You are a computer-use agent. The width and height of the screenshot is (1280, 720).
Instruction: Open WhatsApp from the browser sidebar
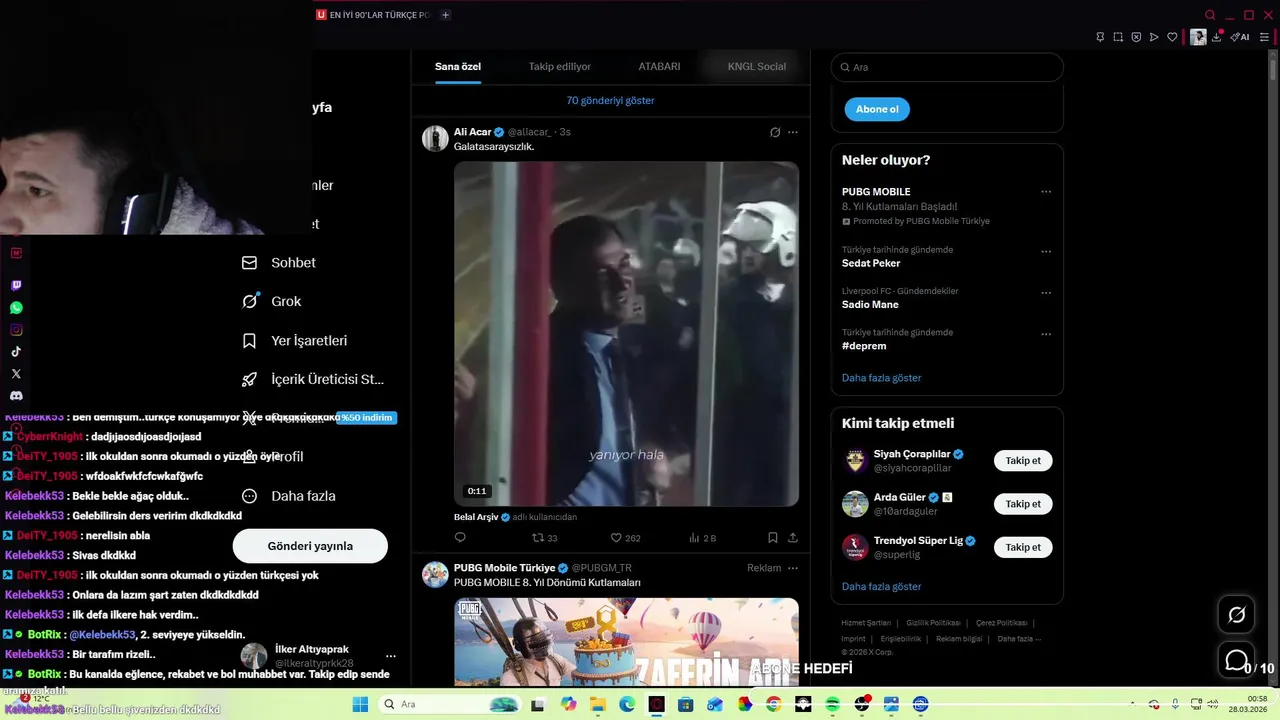coord(16,308)
